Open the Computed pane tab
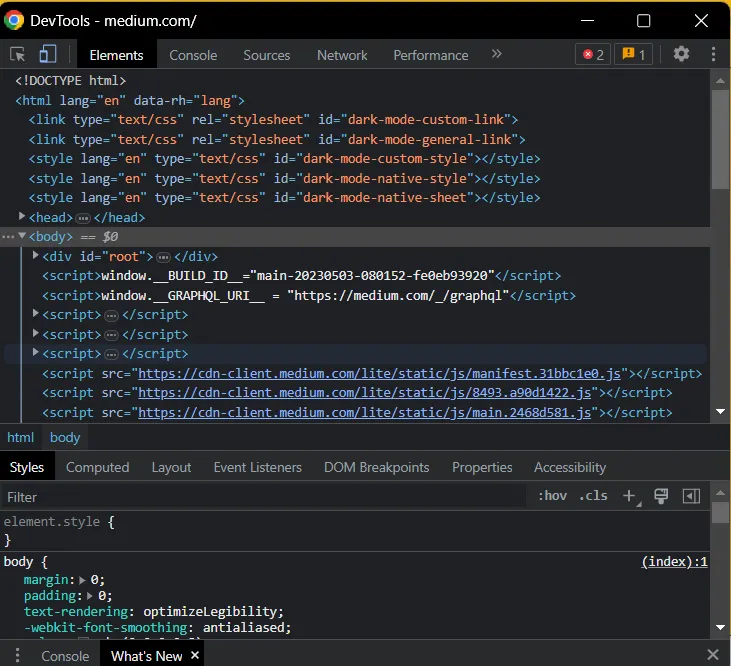 click(97, 467)
